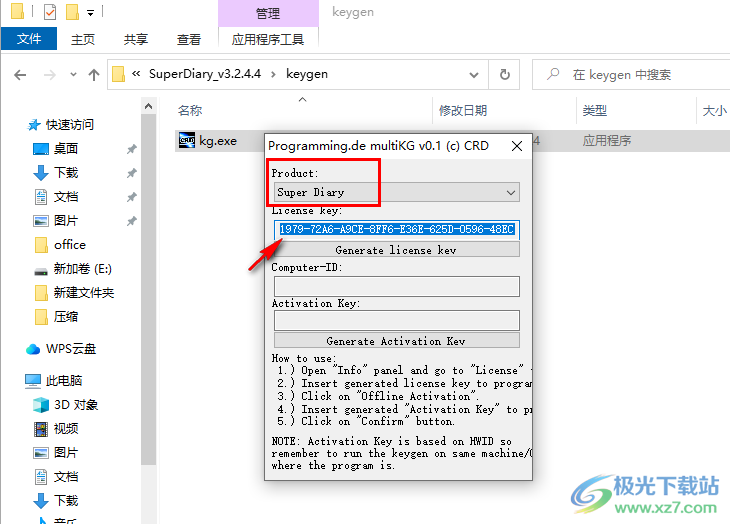
Task: Select 快速访问 in the navigation pane
Action: pos(69,125)
